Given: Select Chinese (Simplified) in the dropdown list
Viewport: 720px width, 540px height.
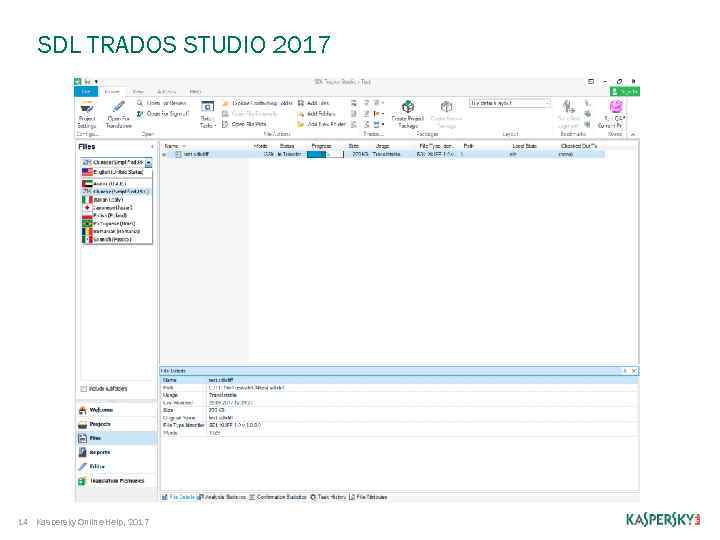Looking at the screenshot, I should point(117,191).
